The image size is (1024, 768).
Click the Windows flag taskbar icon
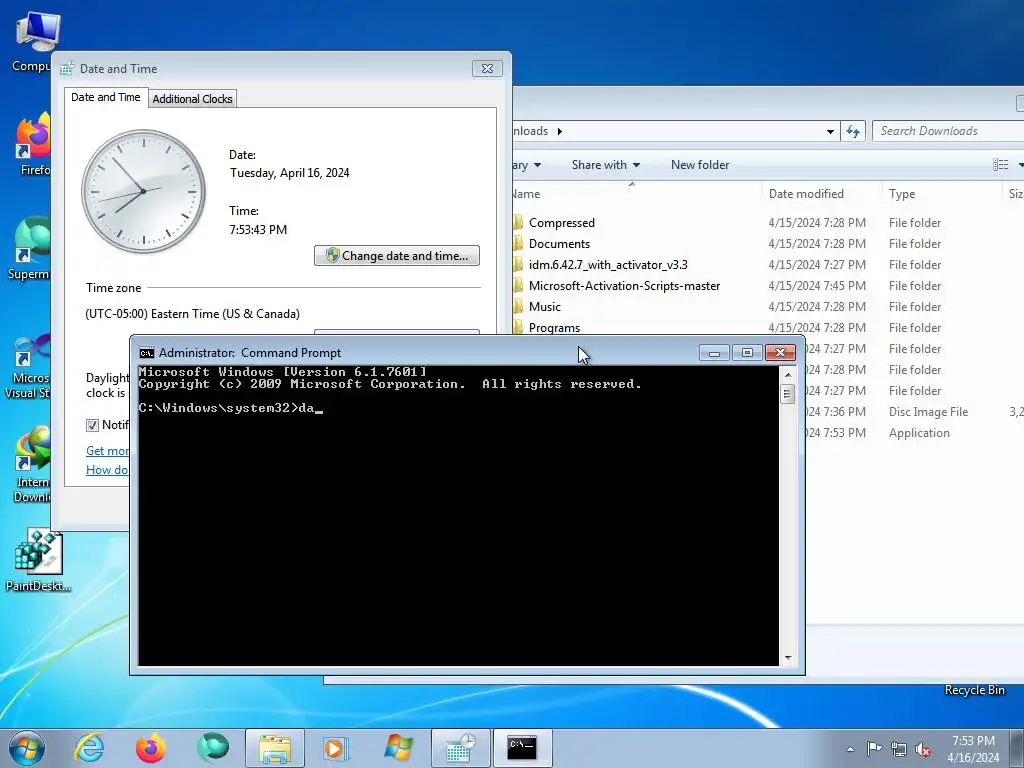tap(398, 748)
